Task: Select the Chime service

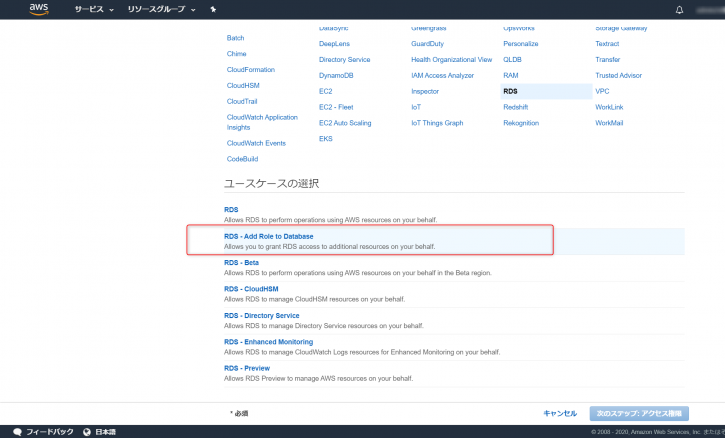Action: click(236, 54)
